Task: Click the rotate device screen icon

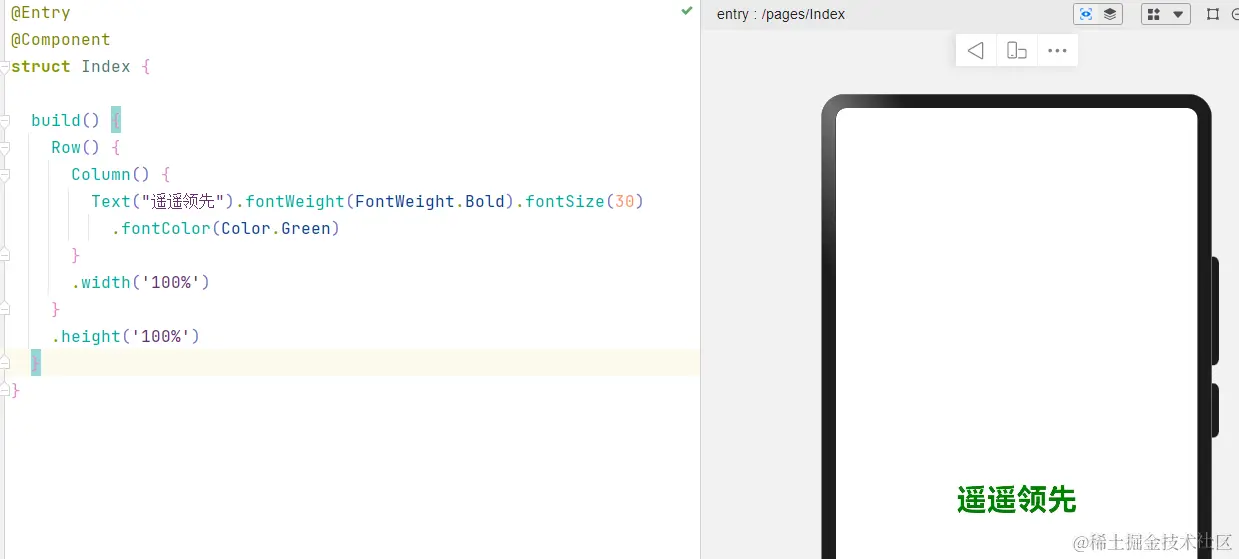Action: [1017, 50]
